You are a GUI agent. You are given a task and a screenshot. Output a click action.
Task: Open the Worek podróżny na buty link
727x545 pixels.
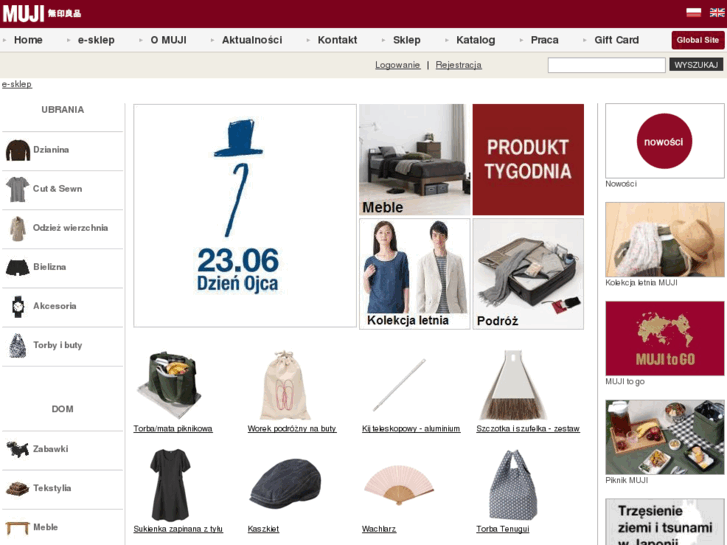point(292,429)
